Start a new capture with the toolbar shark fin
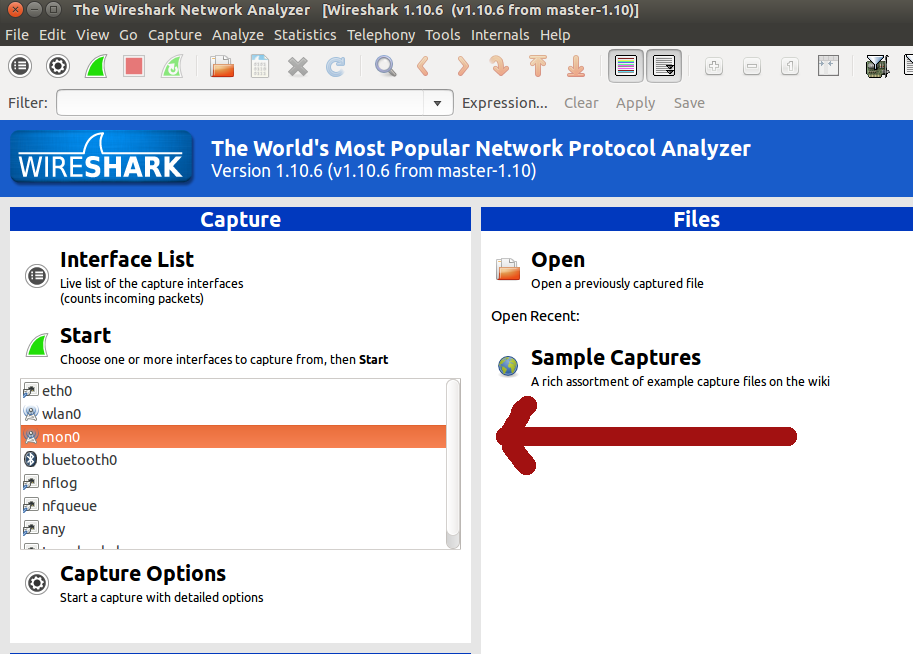The image size is (913, 654). pyautogui.click(x=96, y=67)
